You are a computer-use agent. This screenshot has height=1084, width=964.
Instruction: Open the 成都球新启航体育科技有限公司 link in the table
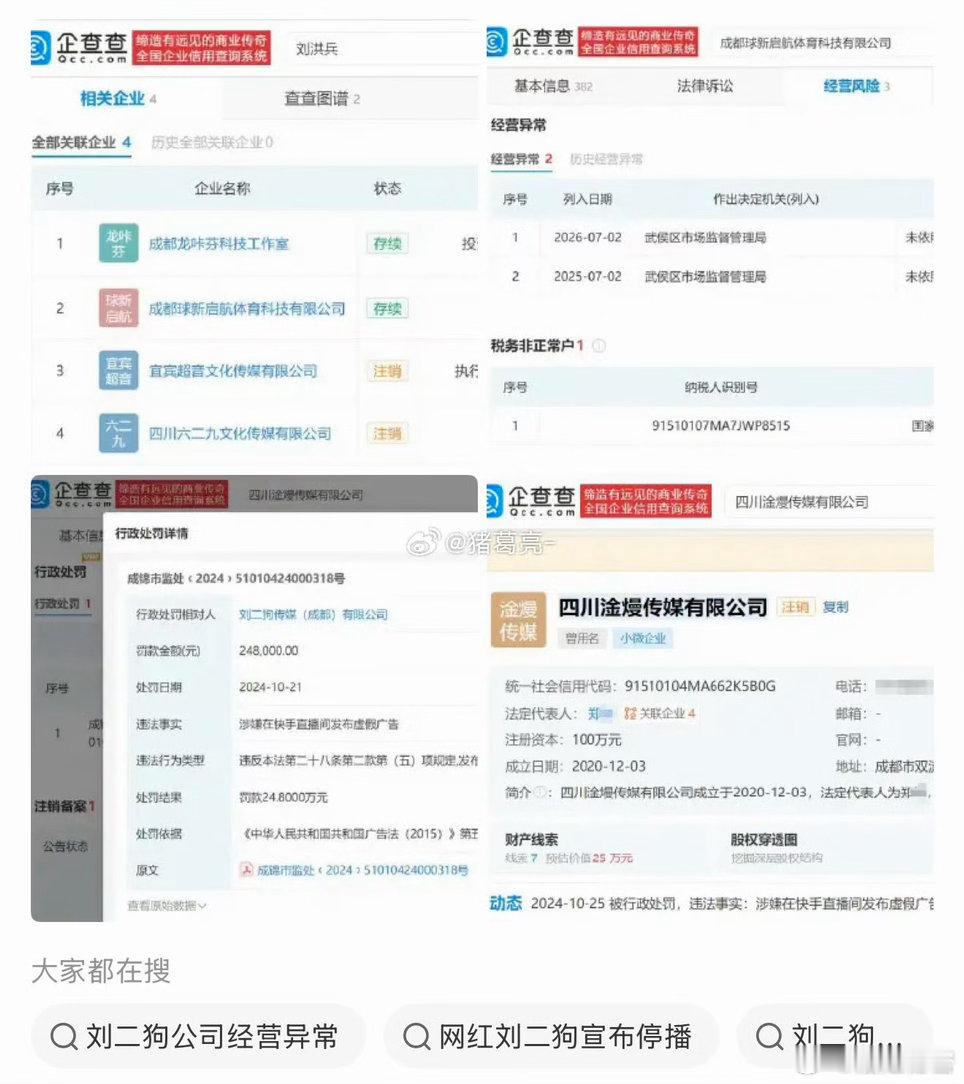[247, 308]
